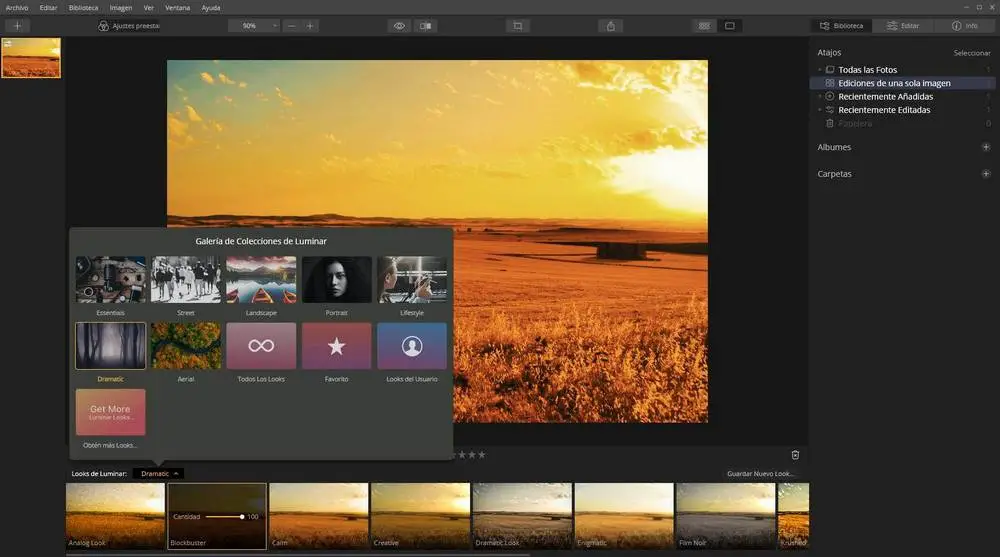Collapse the Dramatic looks collection dropdown
The height and width of the screenshot is (557, 1000).
click(x=160, y=473)
